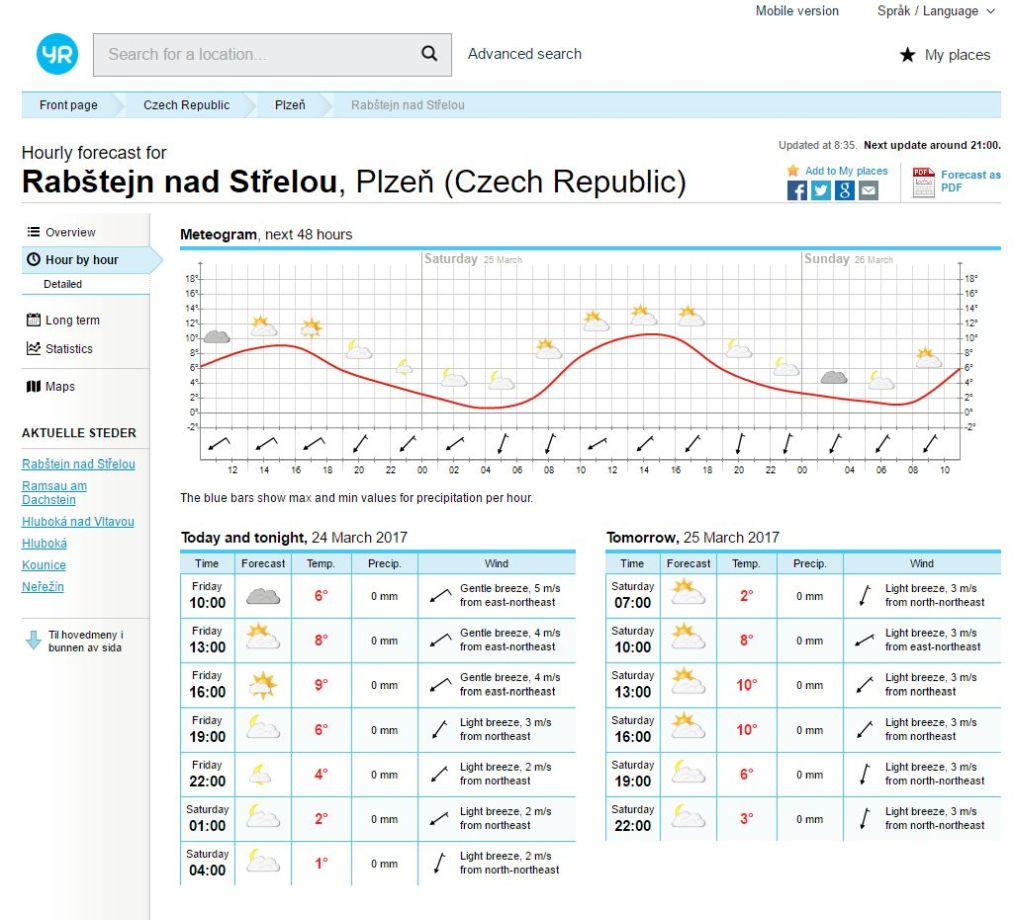Open Ramsau am Dachstein recent place

tap(54, 493)
